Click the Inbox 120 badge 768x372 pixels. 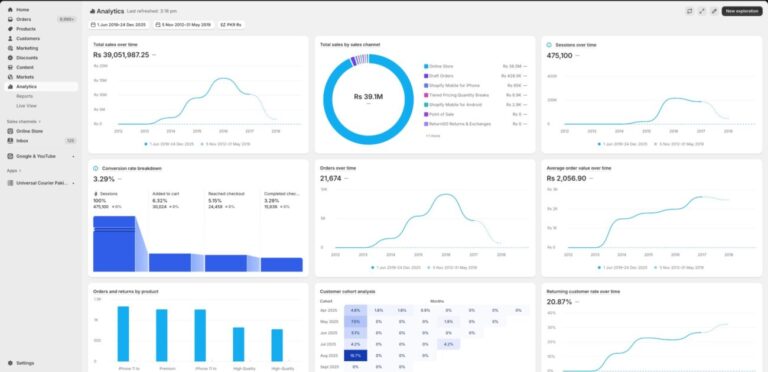pos(70,140)
